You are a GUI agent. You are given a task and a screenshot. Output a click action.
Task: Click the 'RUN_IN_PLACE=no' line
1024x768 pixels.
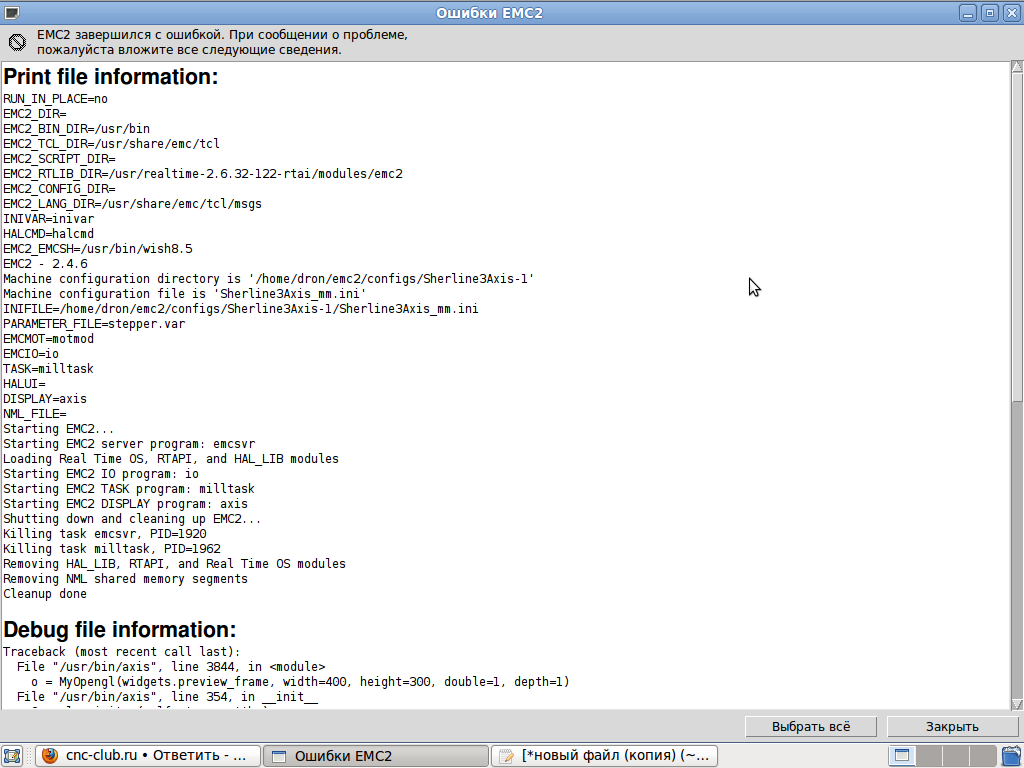[x=56, y=99]
